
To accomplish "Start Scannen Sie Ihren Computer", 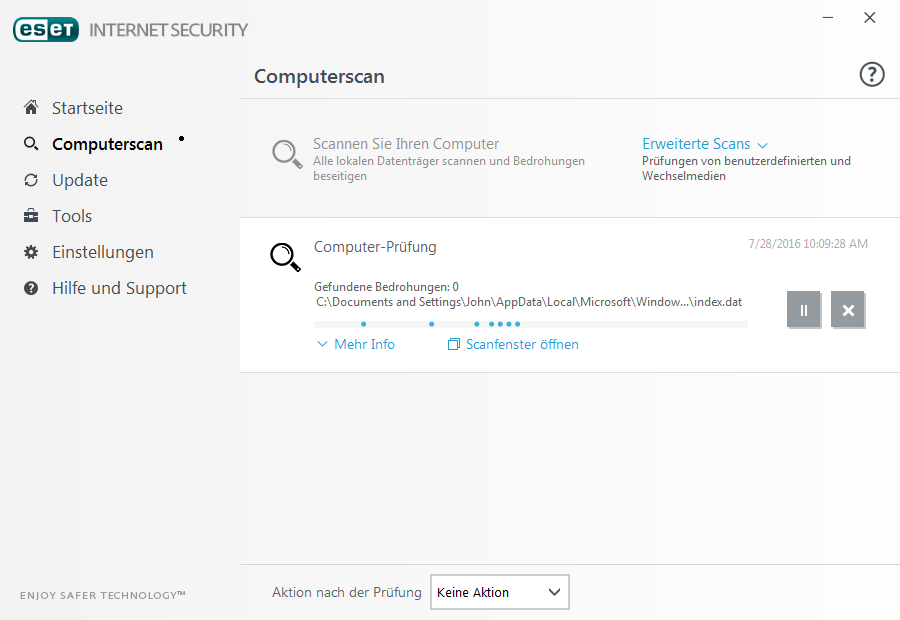I will [406, 144].
